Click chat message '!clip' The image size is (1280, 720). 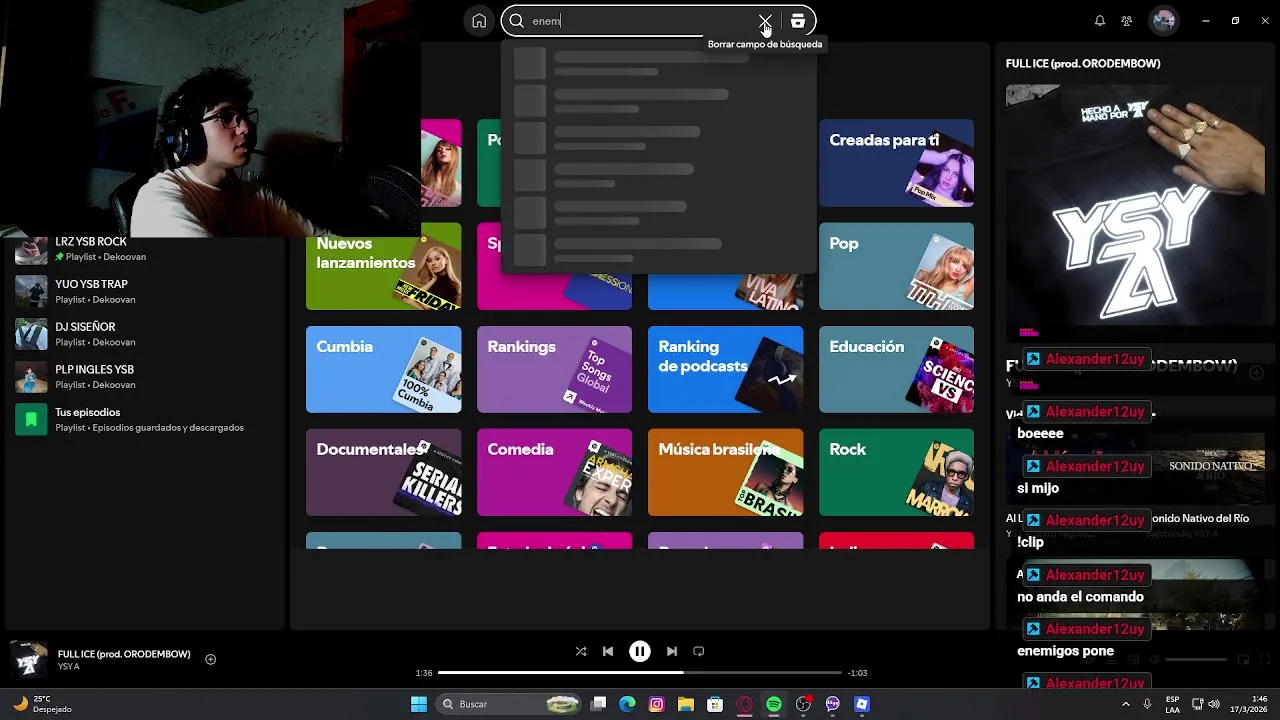[x=1030, y=542]
